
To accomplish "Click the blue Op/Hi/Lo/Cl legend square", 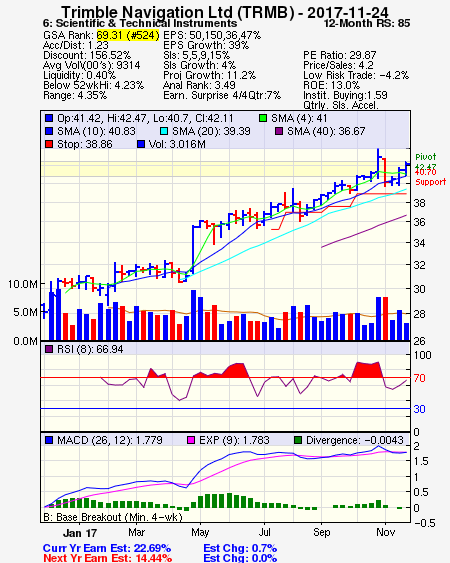I will [x=49, y=118].
